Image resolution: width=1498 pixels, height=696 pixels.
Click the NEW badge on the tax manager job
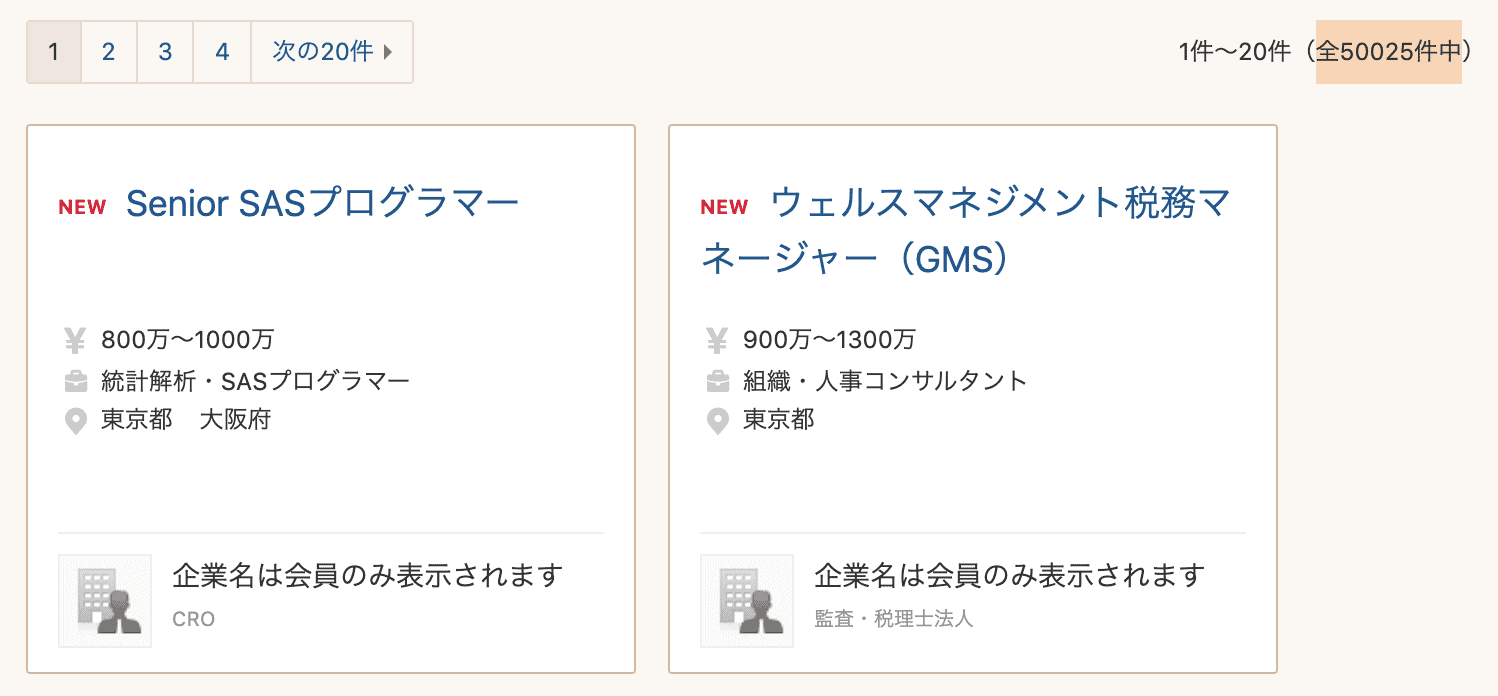click(724, 206)
